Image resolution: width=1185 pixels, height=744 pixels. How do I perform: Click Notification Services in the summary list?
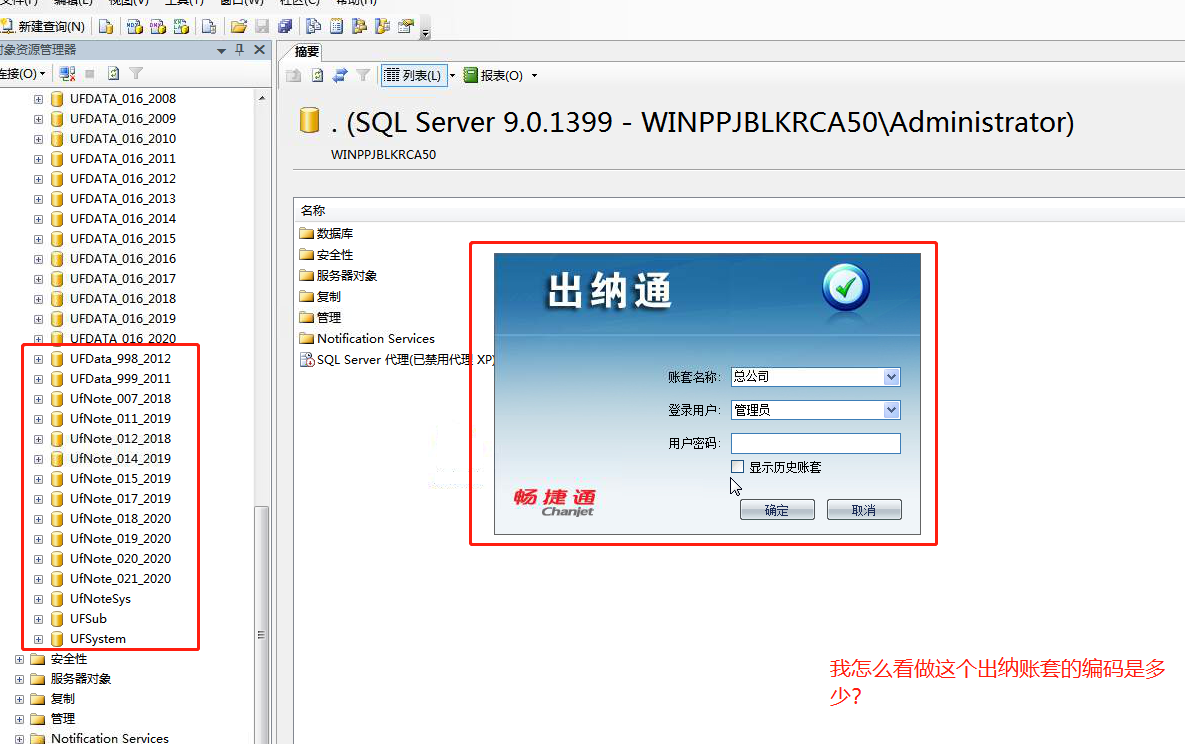(x=376, y=339)
